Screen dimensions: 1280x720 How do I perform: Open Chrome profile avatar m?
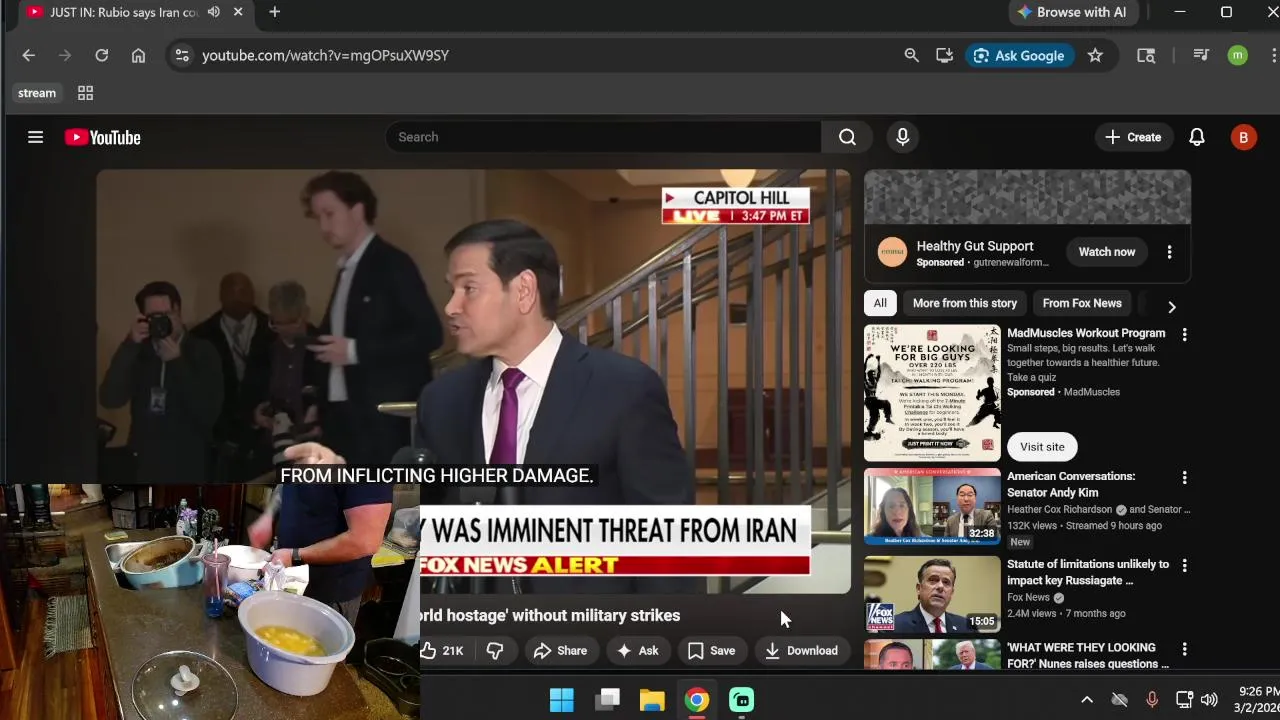coord(1238,56)
